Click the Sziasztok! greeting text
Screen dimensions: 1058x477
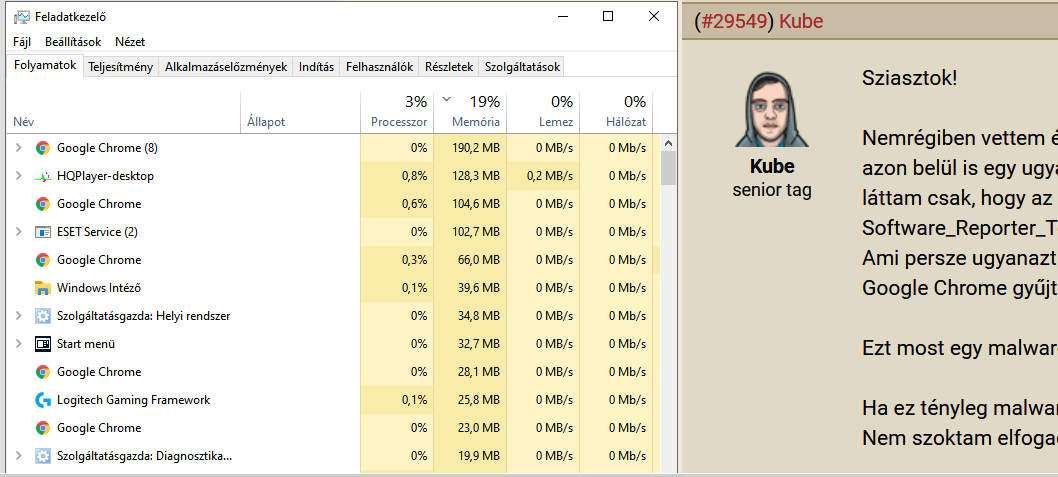coord(910,78)
